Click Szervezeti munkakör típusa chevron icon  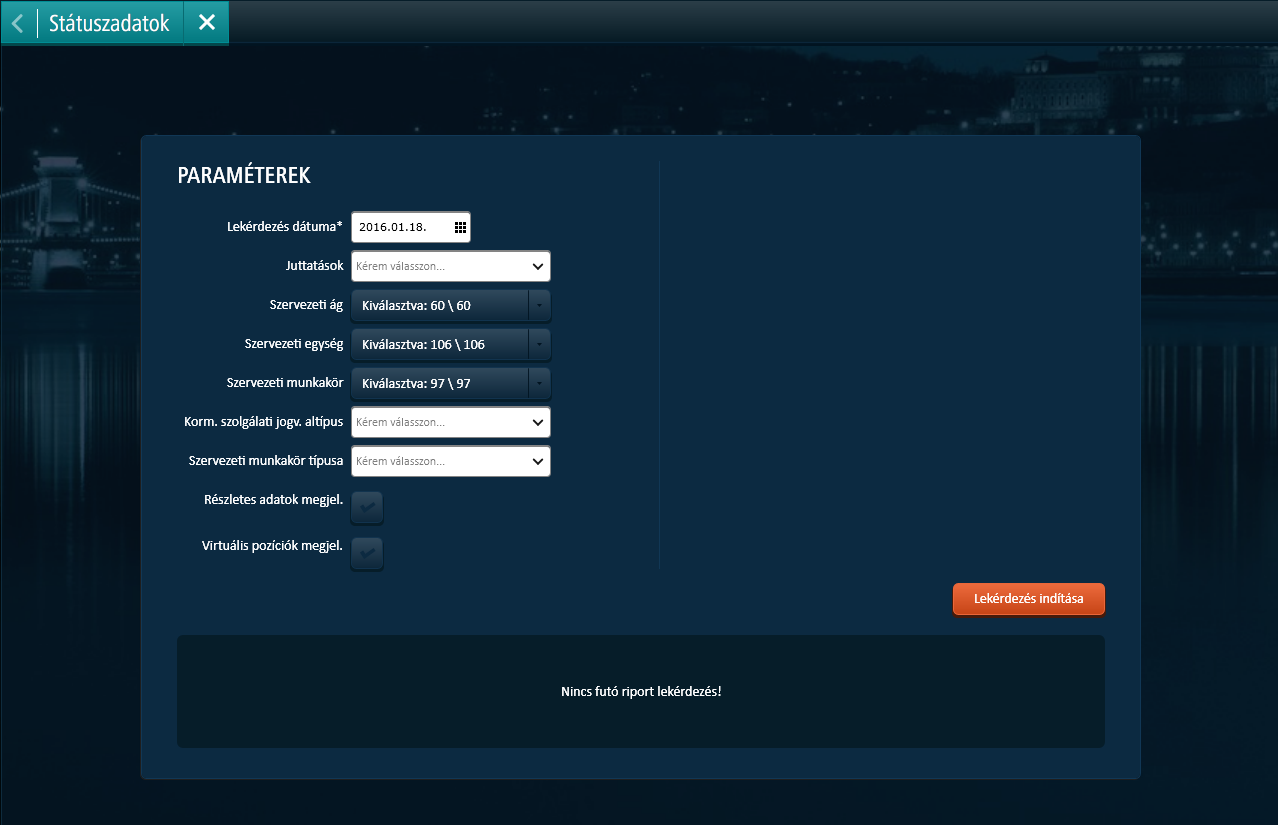coord(538,461)
